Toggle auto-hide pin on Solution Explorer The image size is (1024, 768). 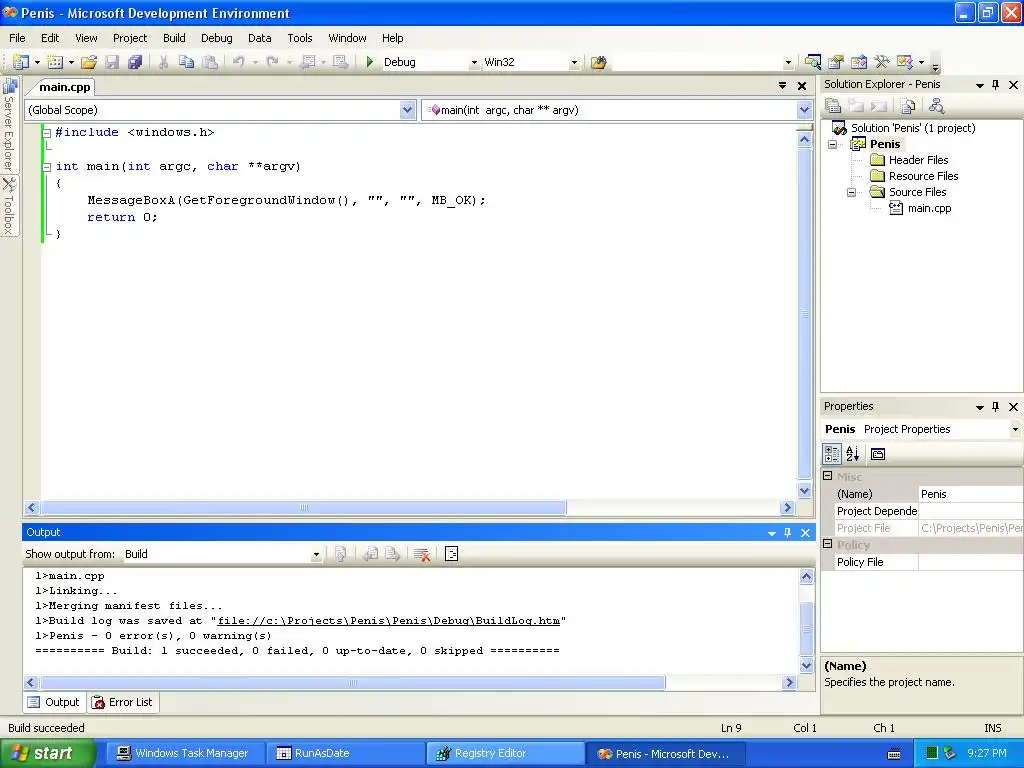tap(995, 84)
